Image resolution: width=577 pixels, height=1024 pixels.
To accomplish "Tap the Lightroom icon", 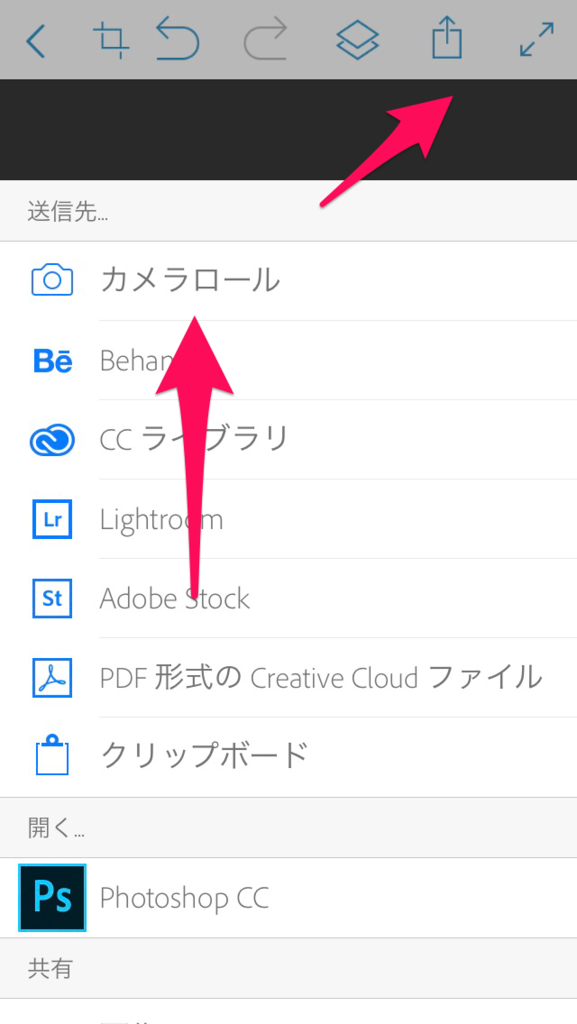I will coord(51,519).
